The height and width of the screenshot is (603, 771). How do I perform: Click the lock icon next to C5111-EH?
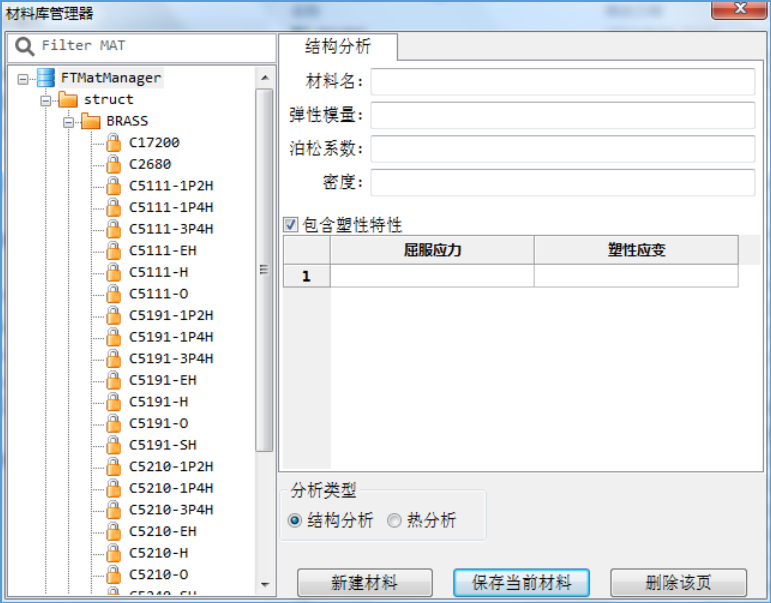(113, 251)
